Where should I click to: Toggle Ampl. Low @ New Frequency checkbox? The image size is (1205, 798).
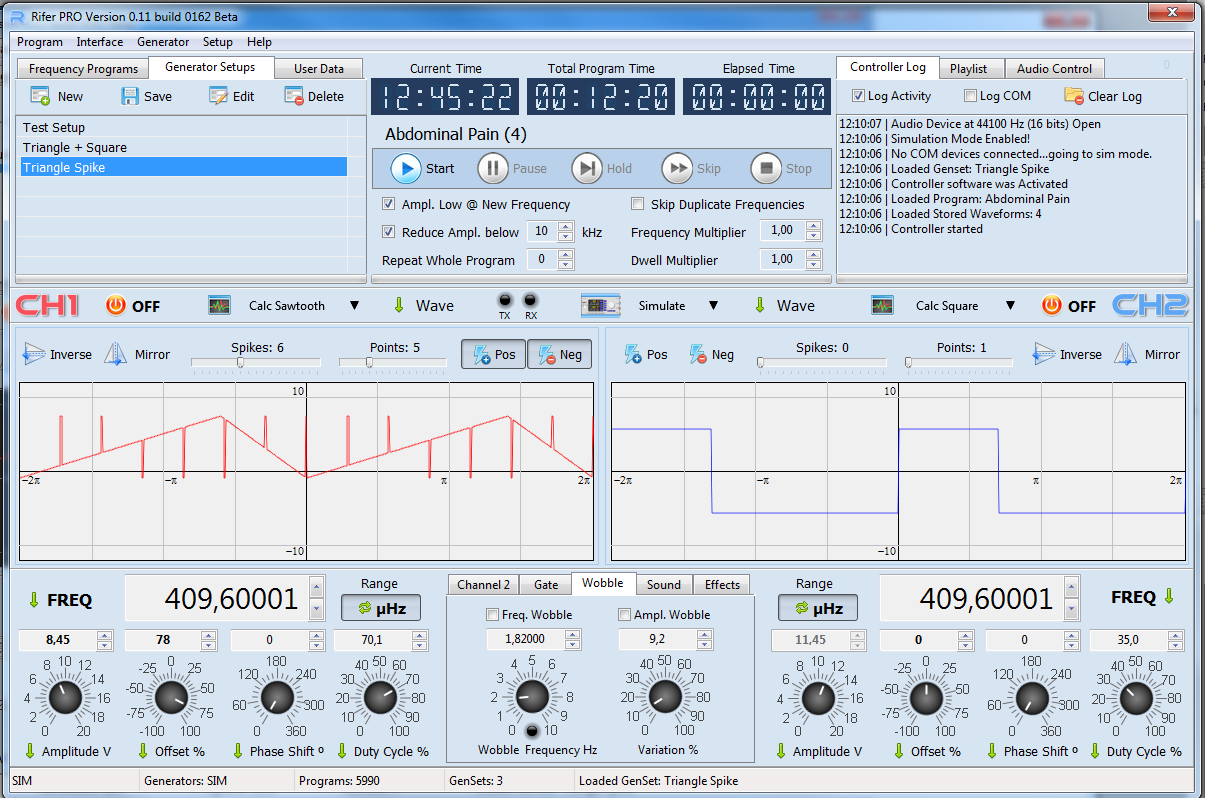click(x=389, y=204)
